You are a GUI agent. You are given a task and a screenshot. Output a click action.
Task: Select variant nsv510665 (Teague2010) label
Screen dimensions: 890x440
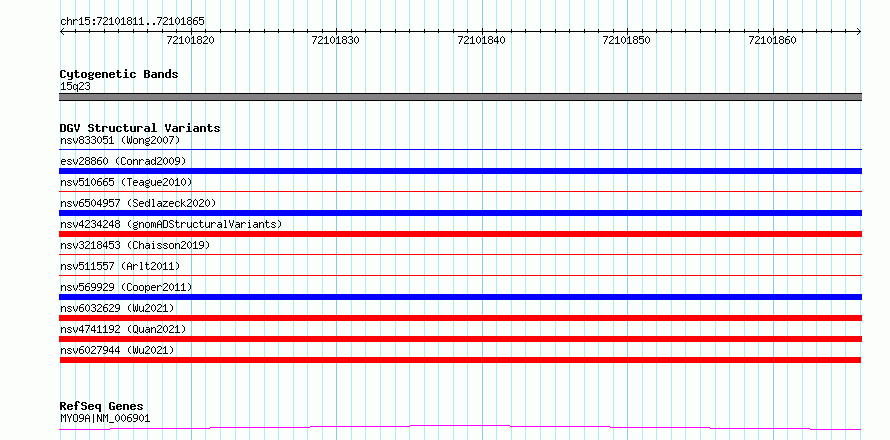tap(126, 182)
